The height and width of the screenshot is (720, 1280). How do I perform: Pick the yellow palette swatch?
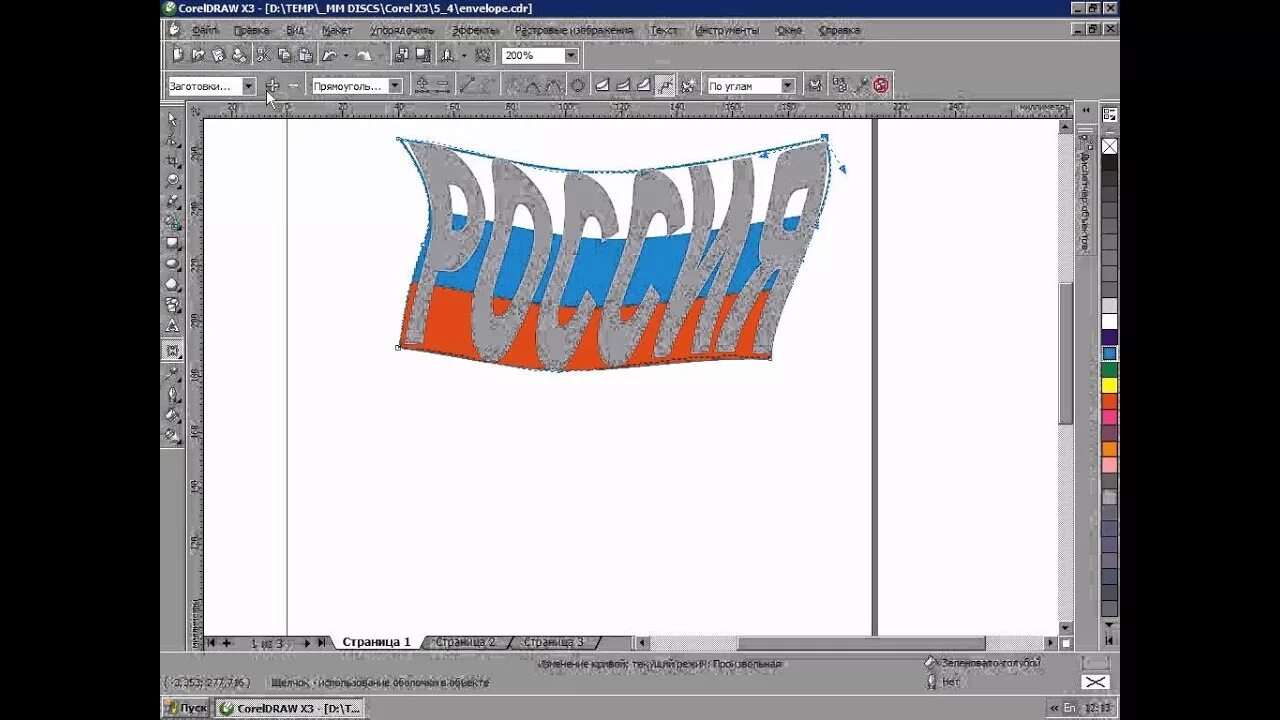click(x=1109, y=385)
